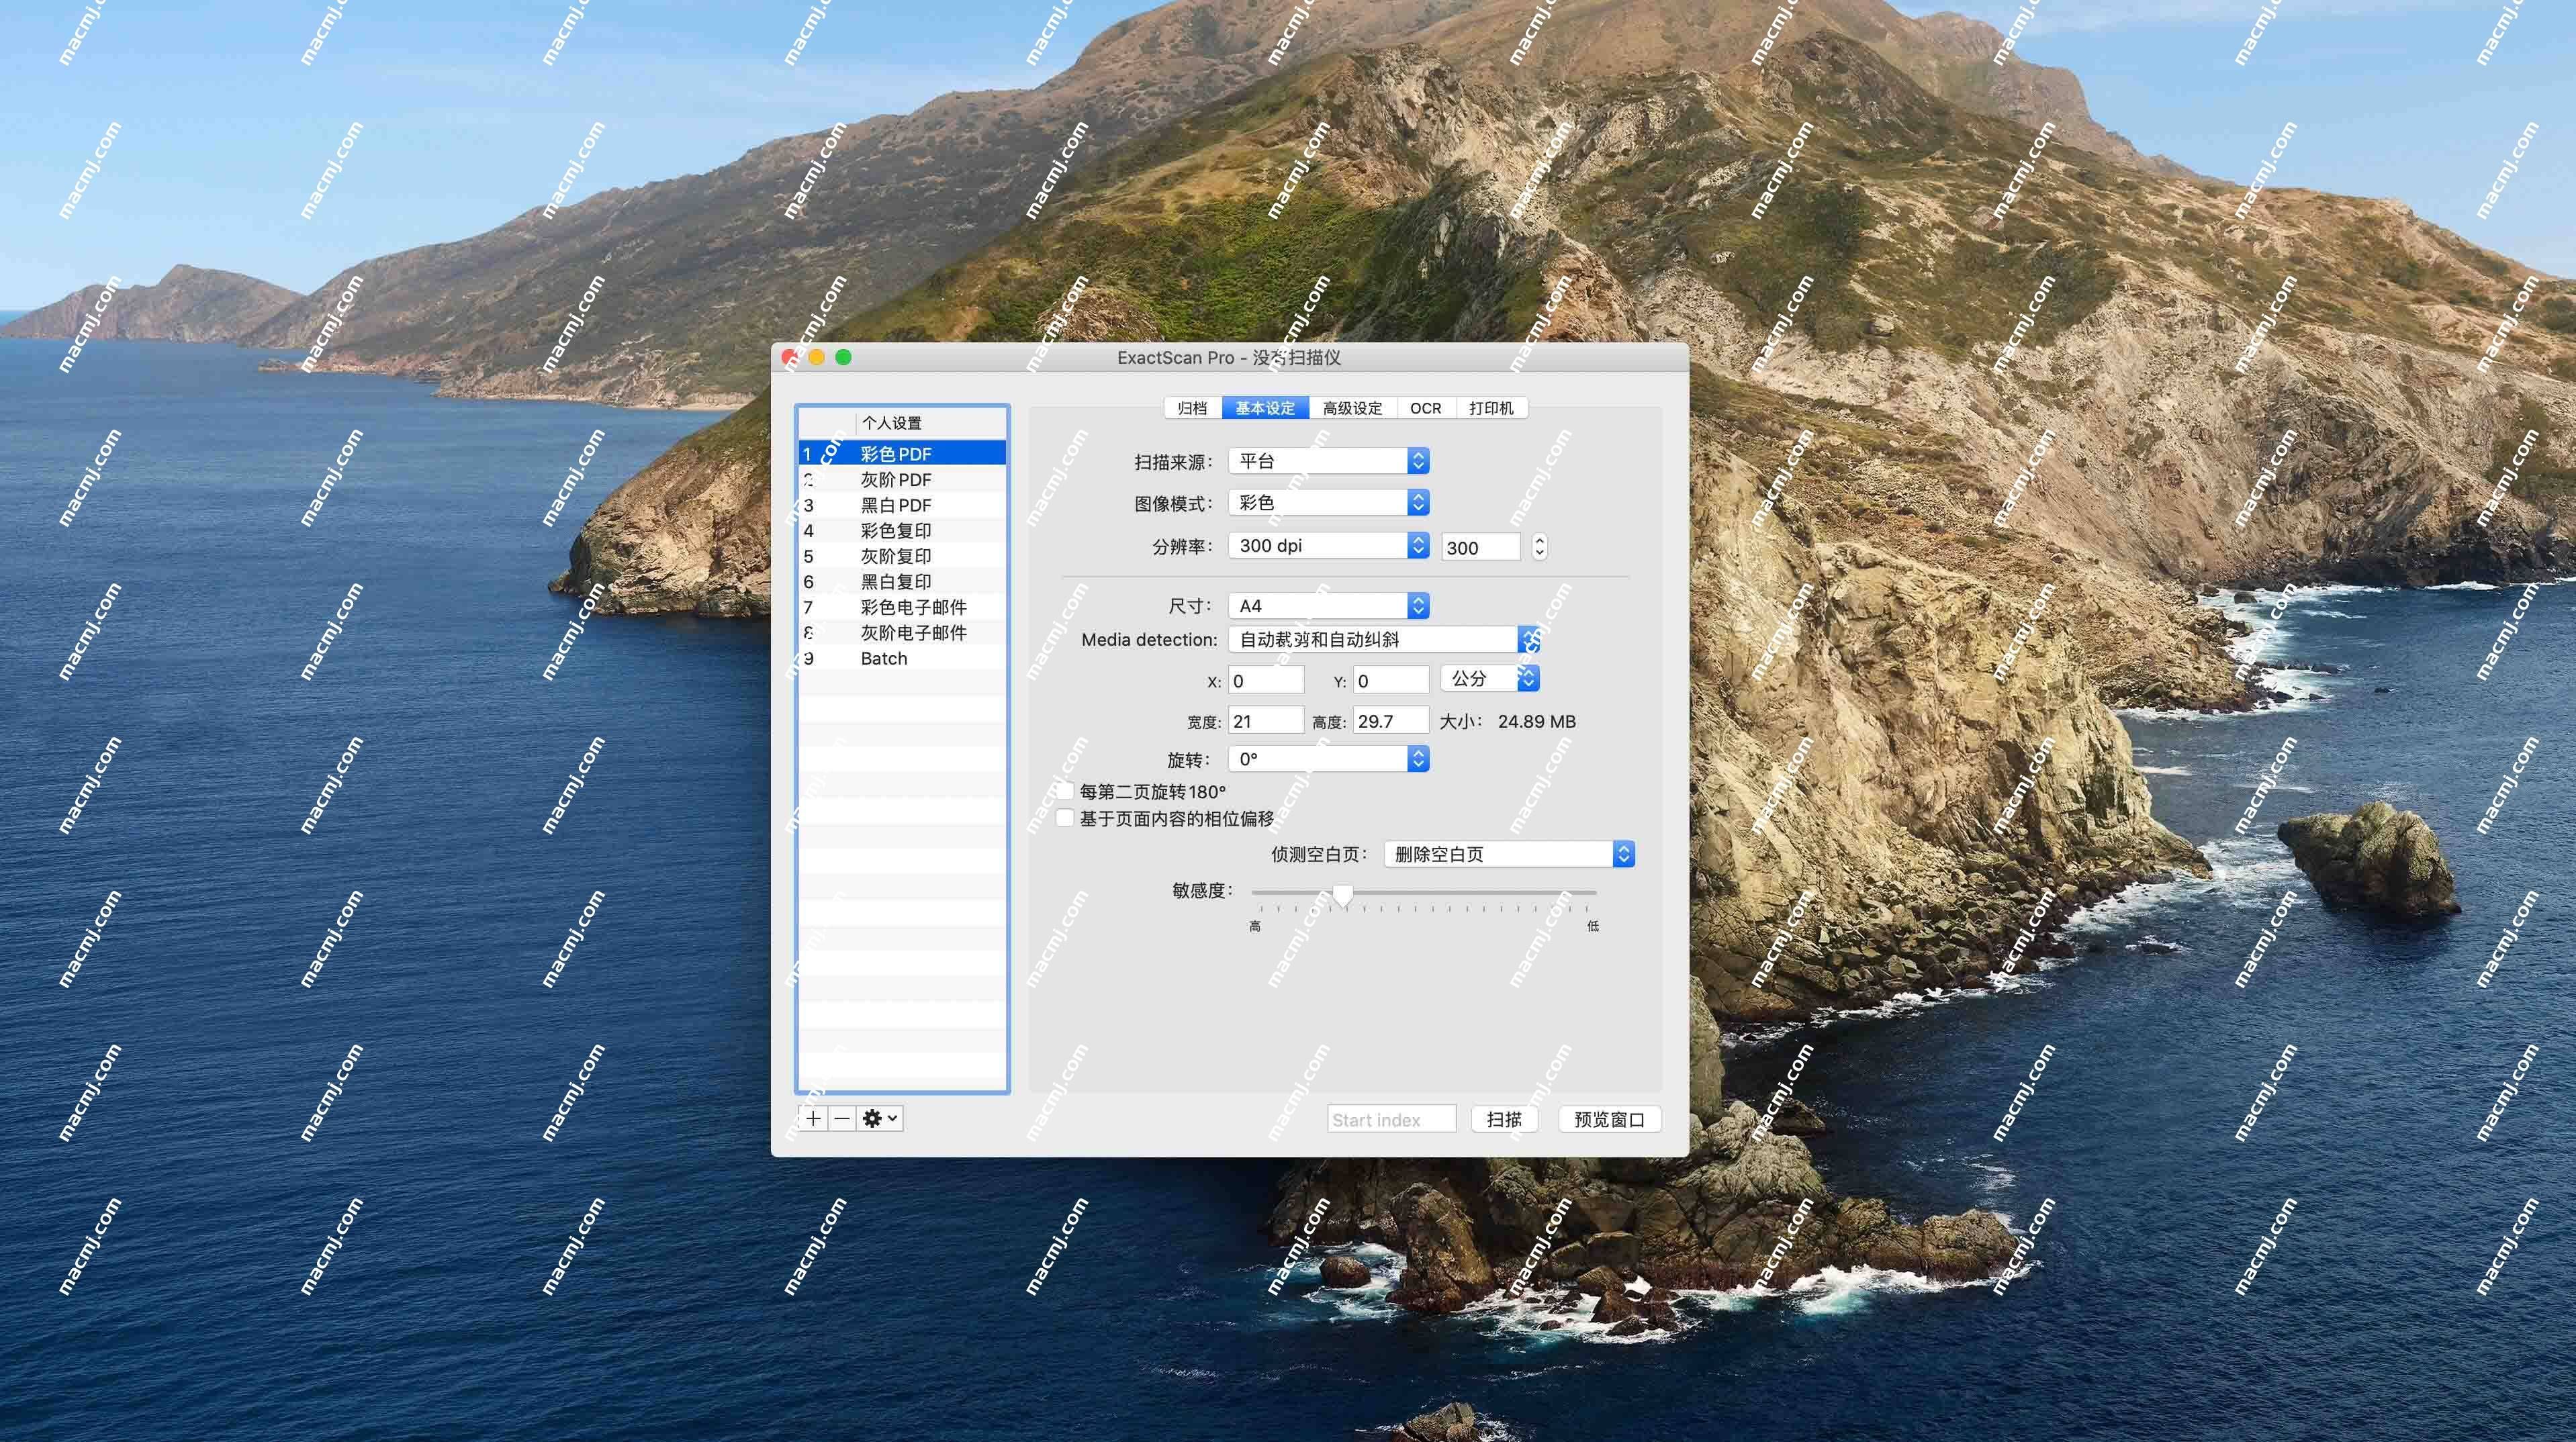Click the Start index input field

(x=1391, y=1120)
